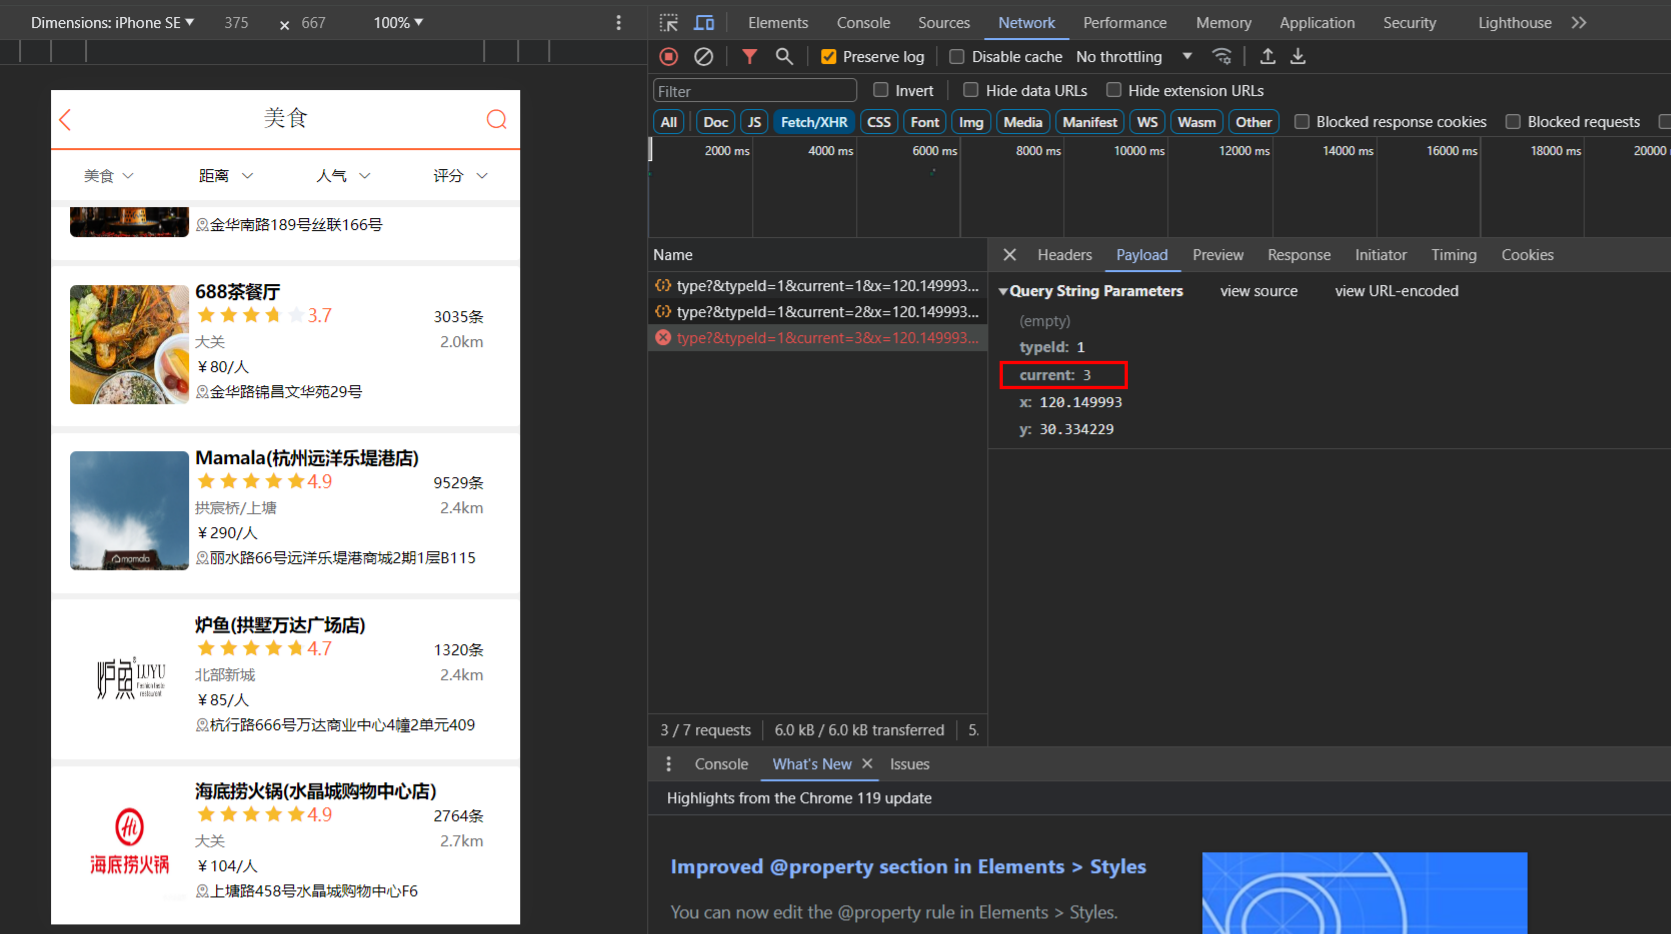Check Blocked response cookies
The image size is (1671, 934).
pos(1302,122)
